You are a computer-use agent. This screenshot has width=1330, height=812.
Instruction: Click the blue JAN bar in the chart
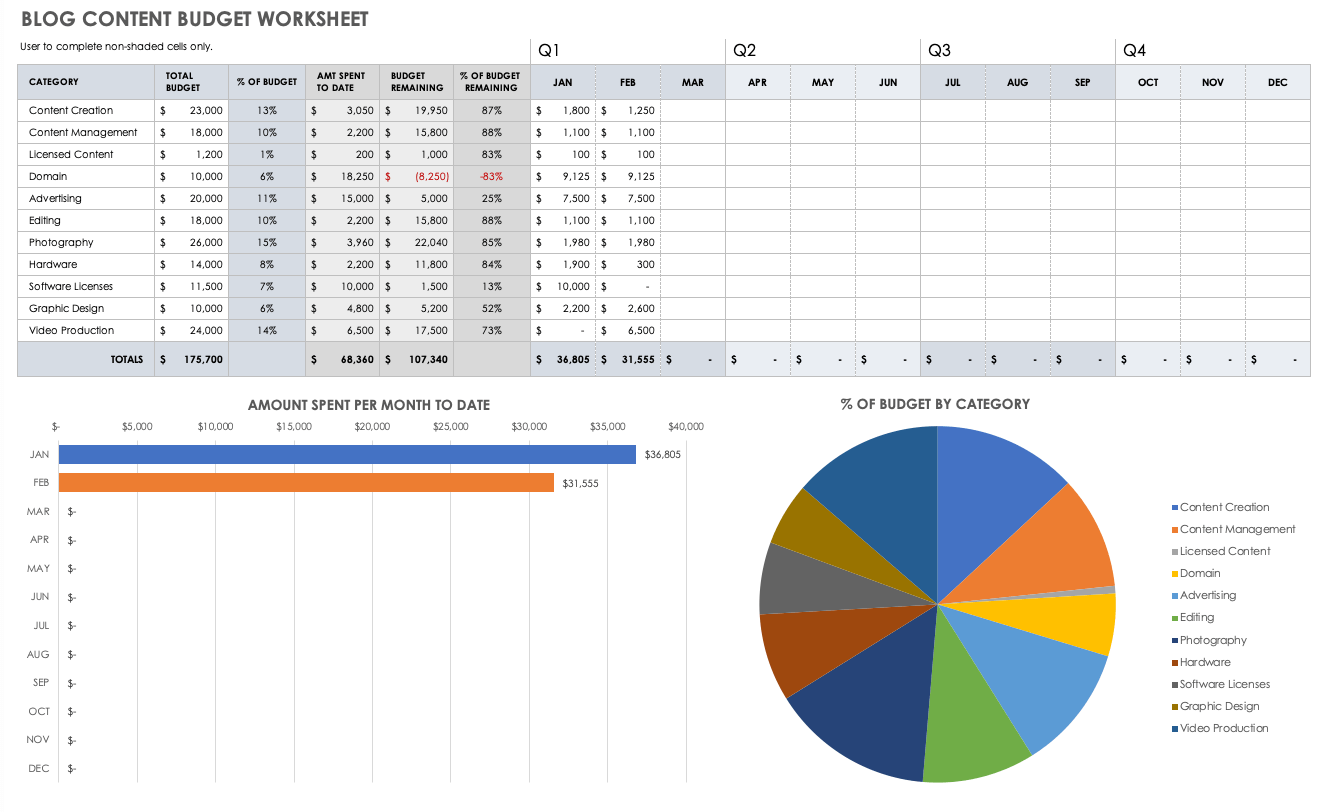click(347, 455)
